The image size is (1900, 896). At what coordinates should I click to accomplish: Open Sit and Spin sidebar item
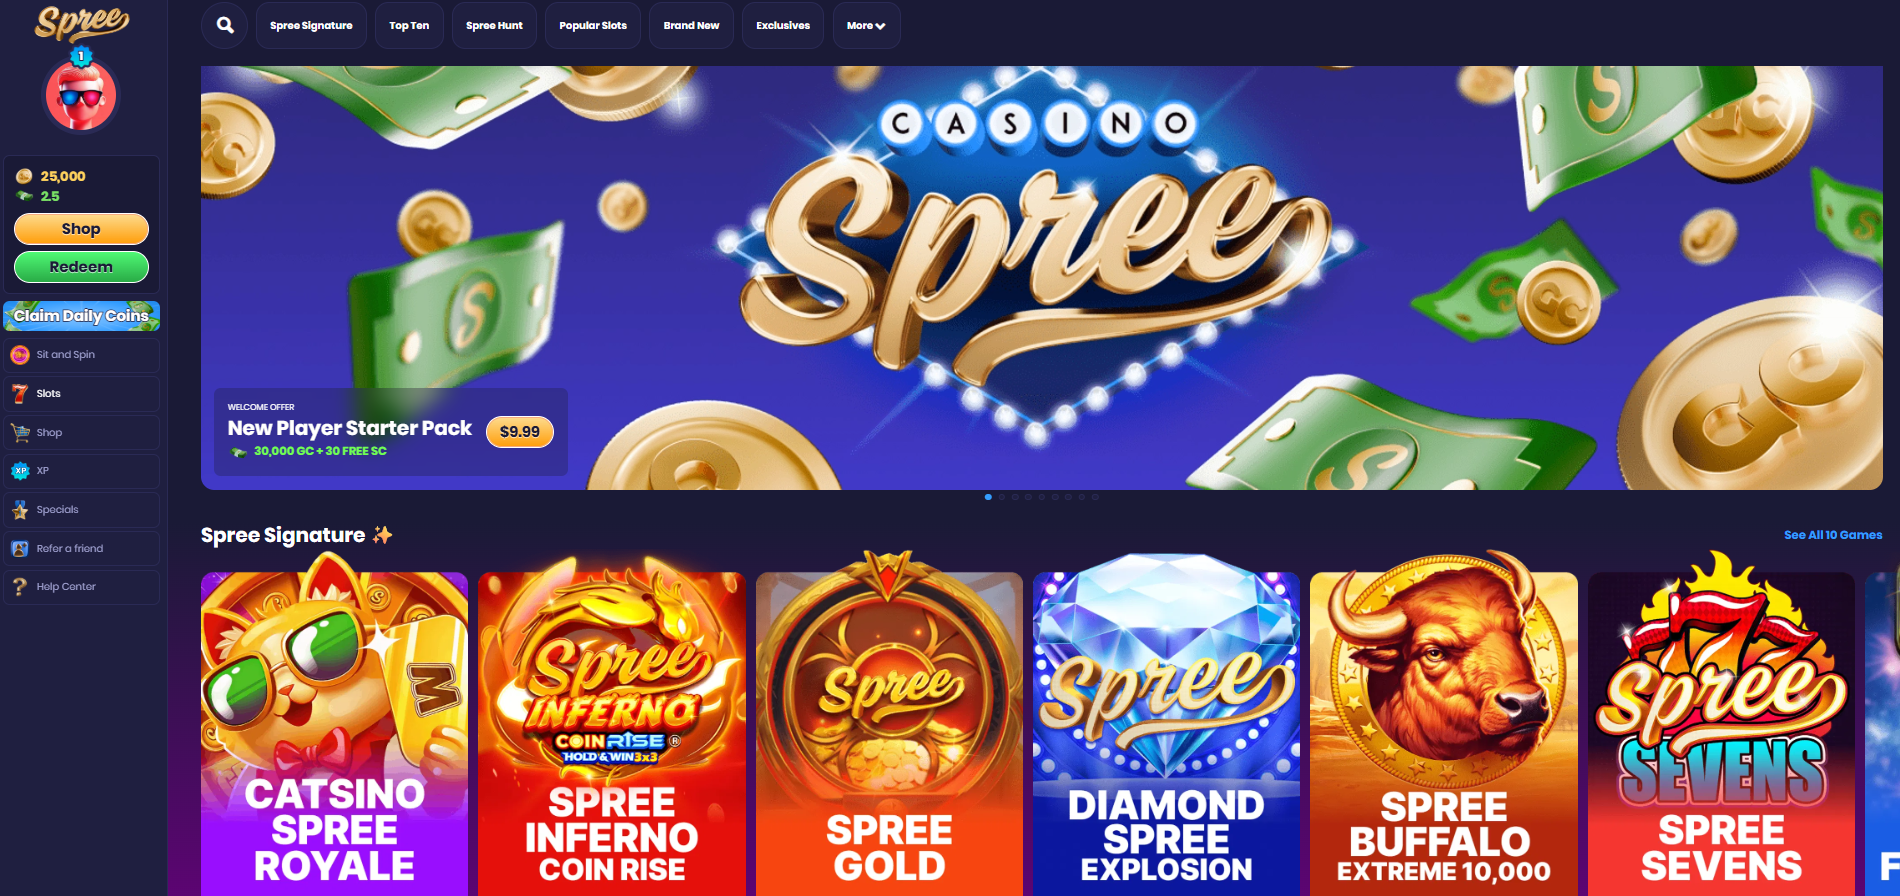[x=81, y=355]
